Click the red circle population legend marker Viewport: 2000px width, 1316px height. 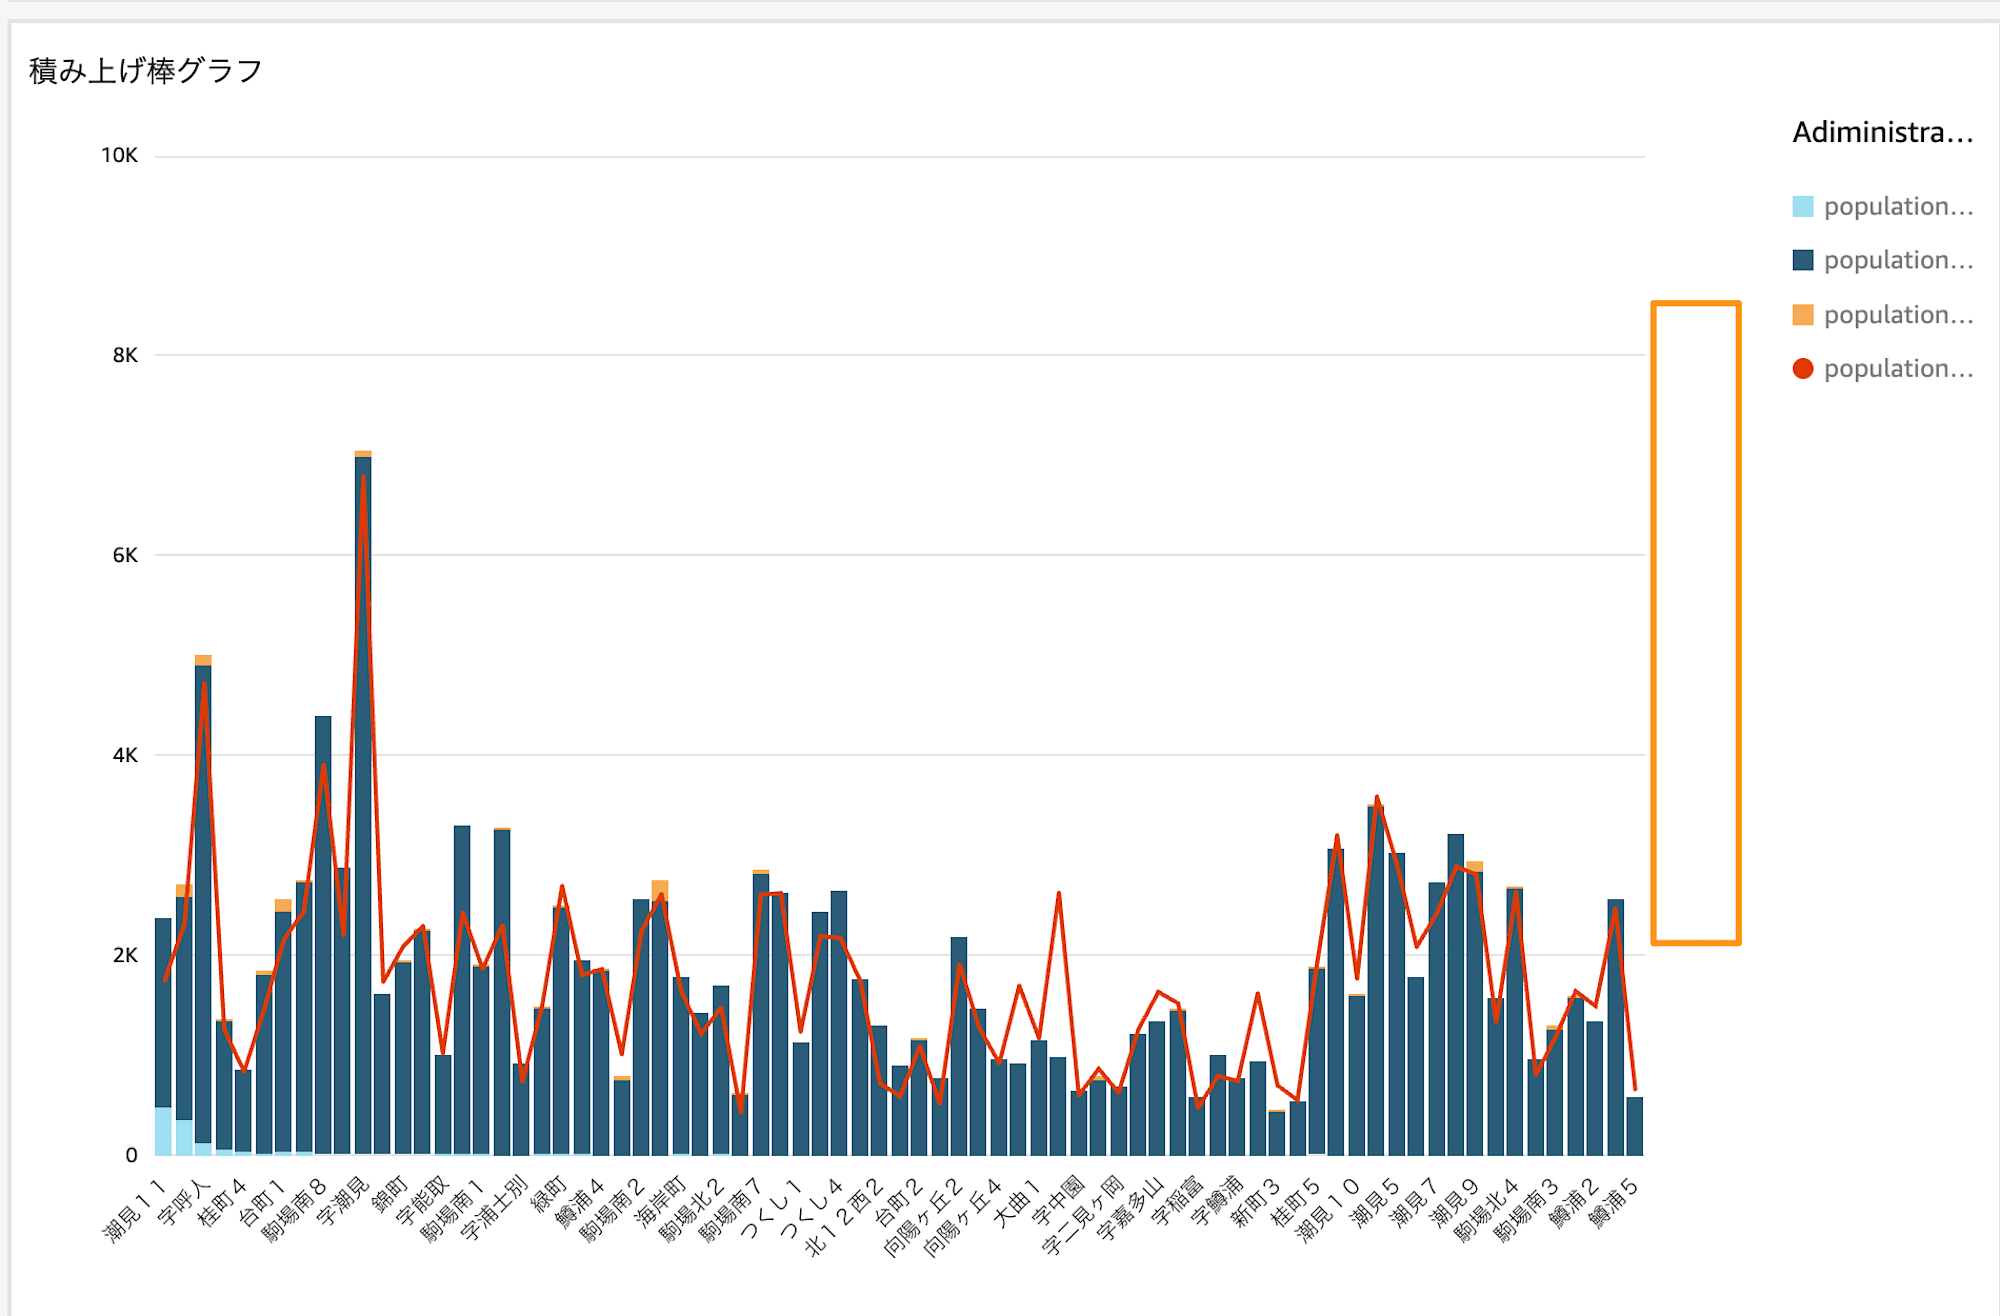point(1803,369)
